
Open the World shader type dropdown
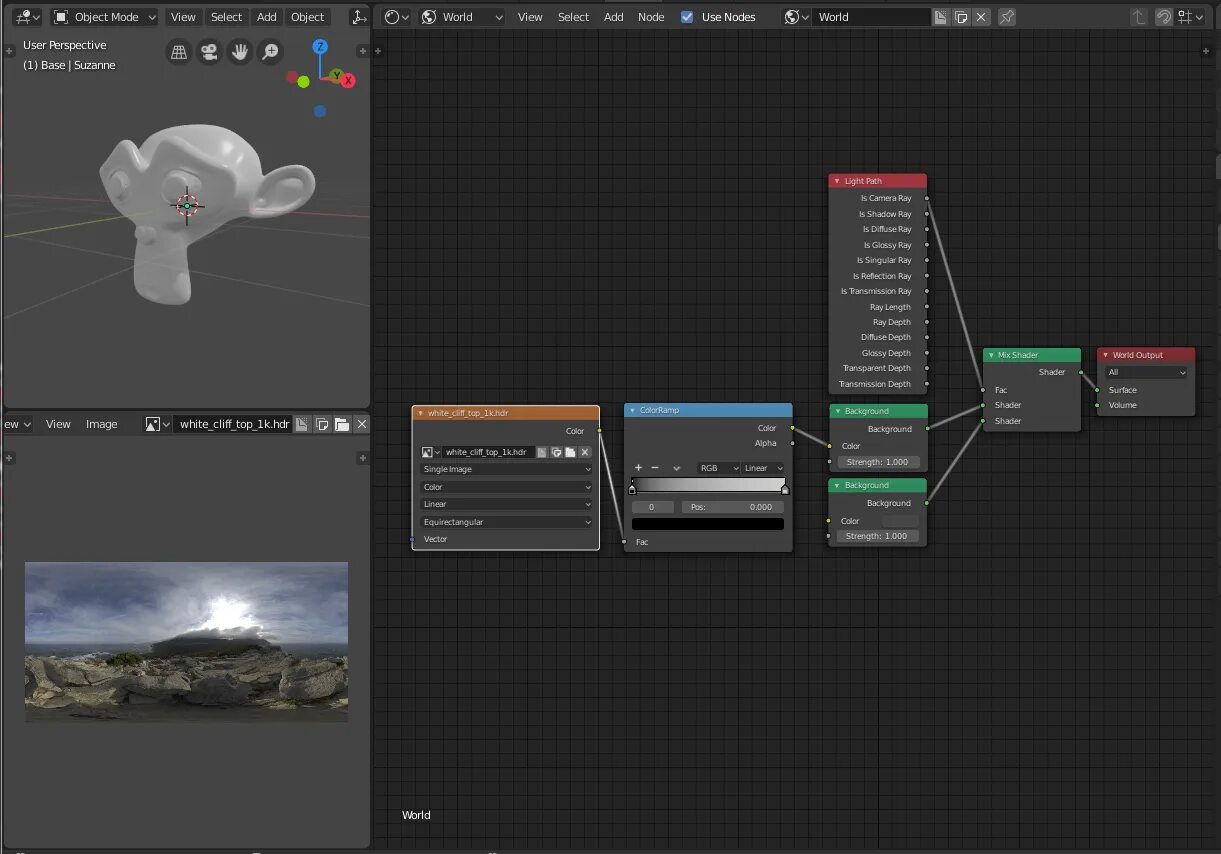click(463, 17)
